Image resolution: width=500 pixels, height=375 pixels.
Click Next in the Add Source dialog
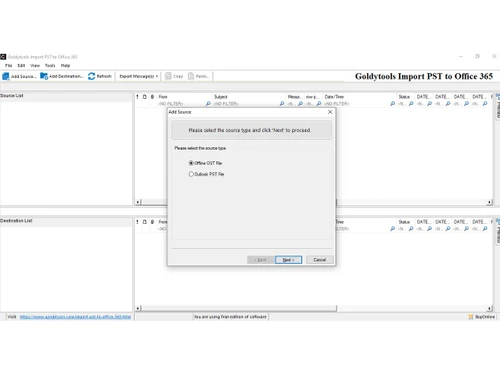(288, 260)
